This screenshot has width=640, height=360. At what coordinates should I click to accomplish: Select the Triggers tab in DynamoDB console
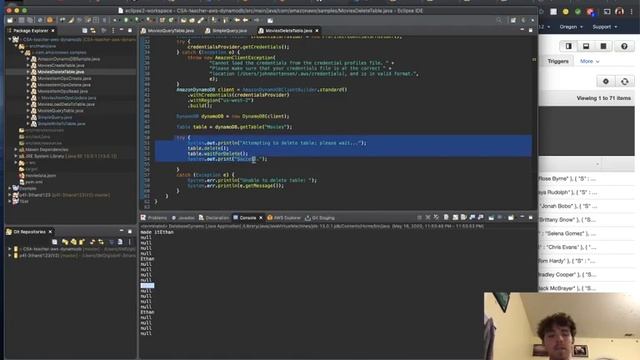pos(558,61)
